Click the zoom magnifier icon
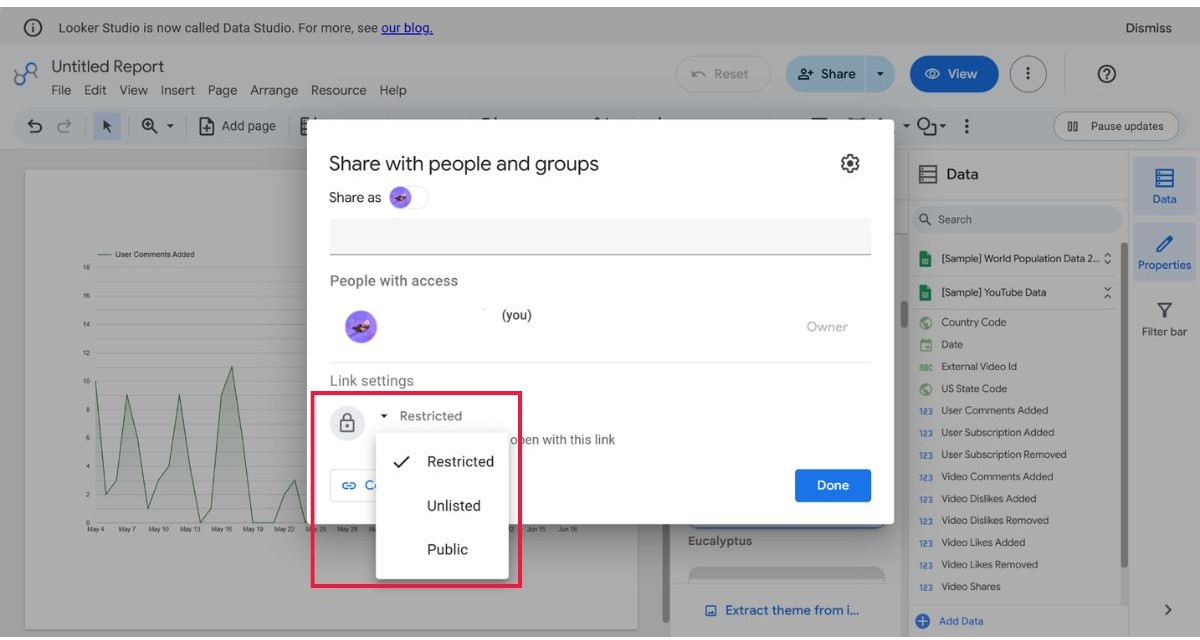The width and height of the screenshot is (1200, 640). click(x=149, y=126)
